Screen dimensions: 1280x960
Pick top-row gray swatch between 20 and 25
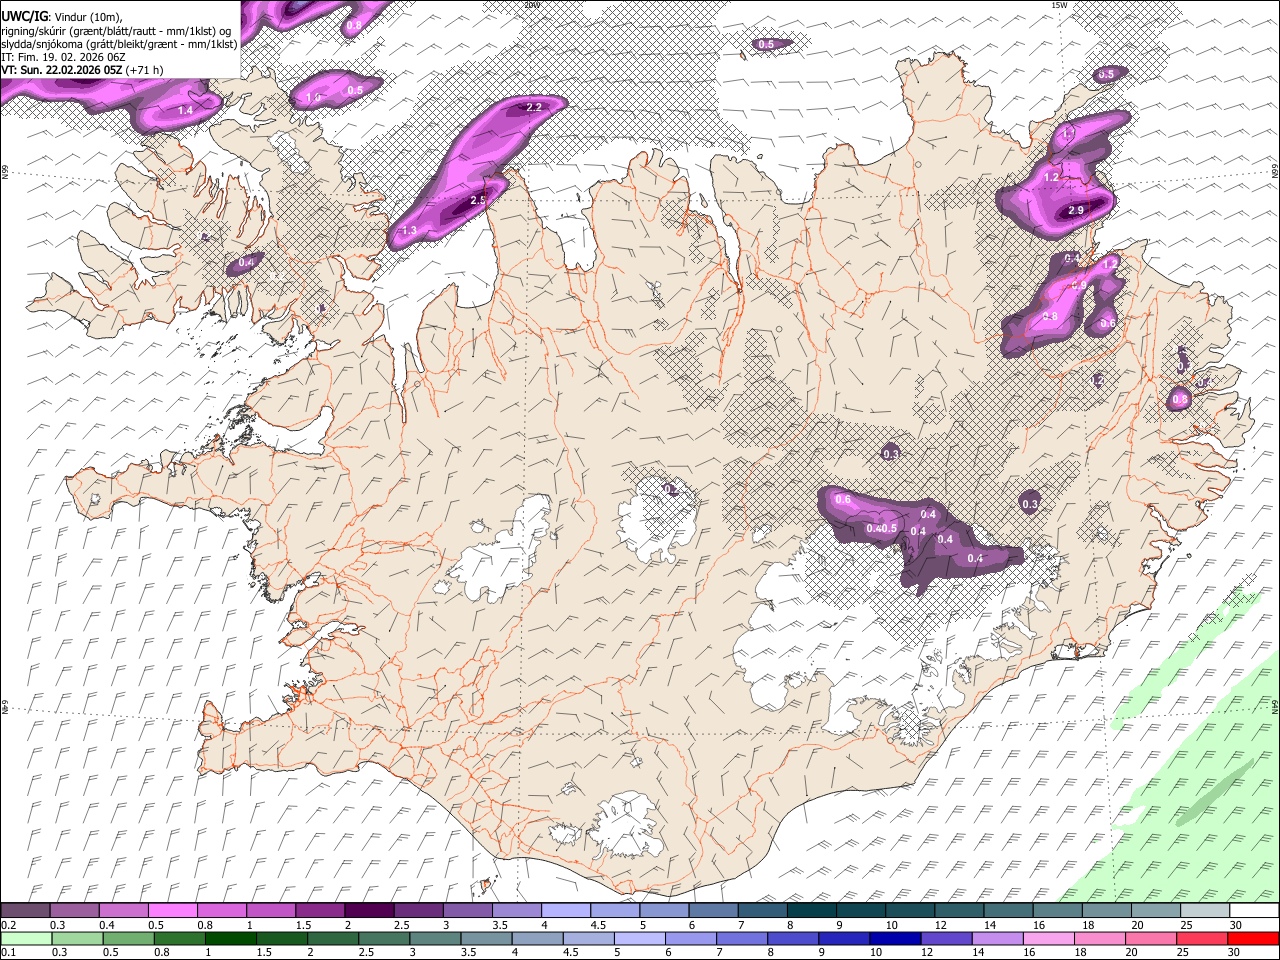coord(1155,910)
